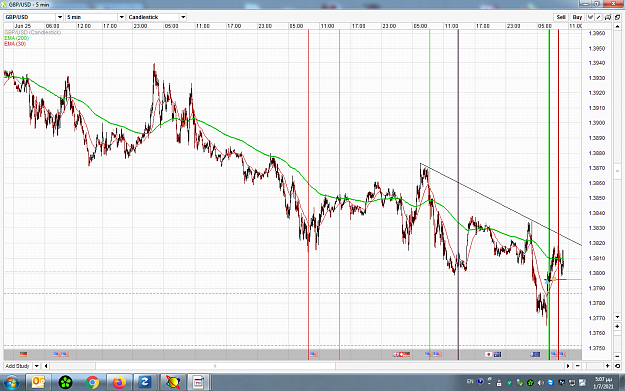Click the 1.3850 price axis label
The height and width of the screenshot is (391, 625).
pos(597,198)
